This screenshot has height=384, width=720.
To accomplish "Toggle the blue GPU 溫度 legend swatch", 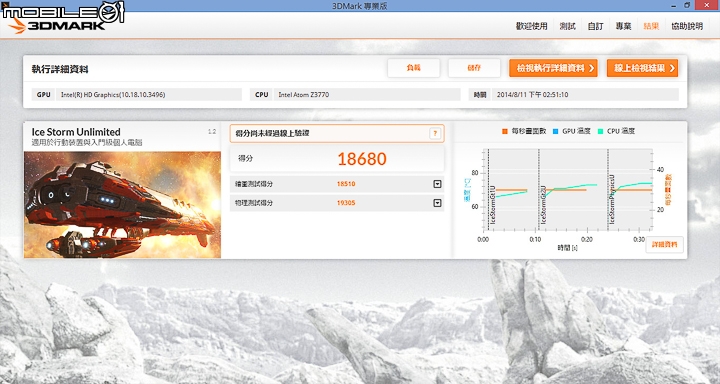I will [555, 131].
